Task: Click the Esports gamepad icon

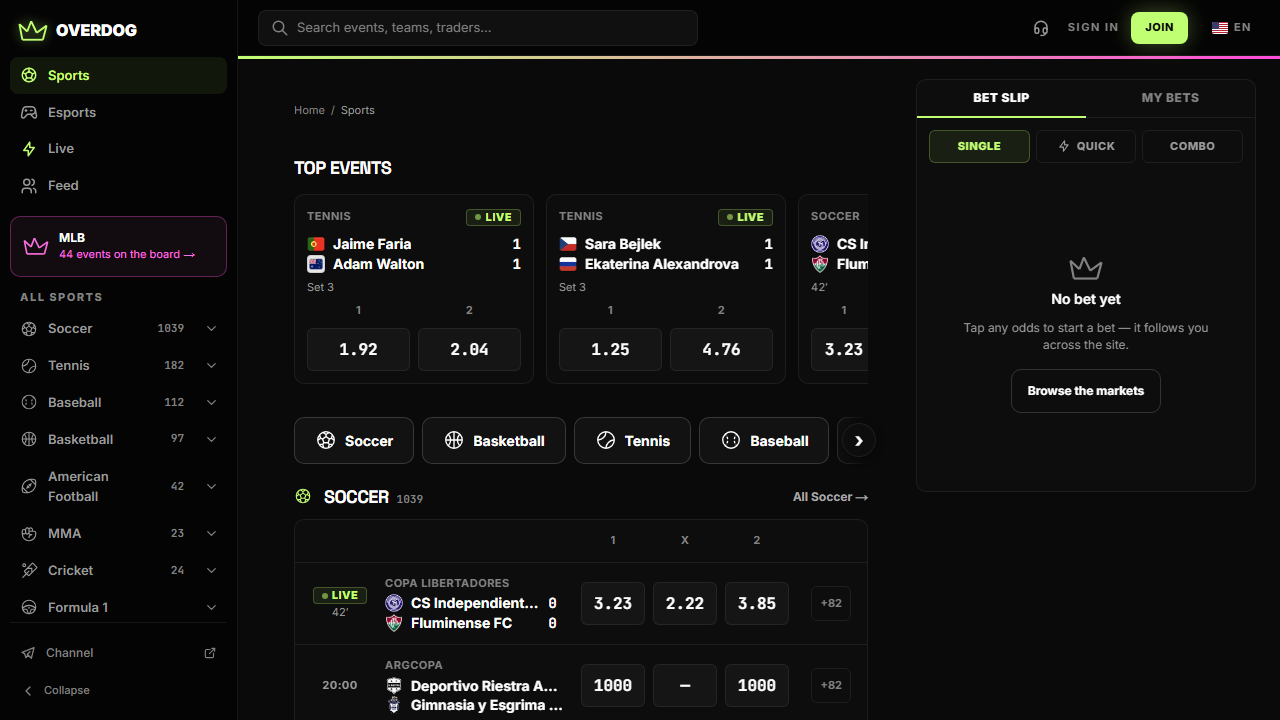Action: (x=29, y=112)
